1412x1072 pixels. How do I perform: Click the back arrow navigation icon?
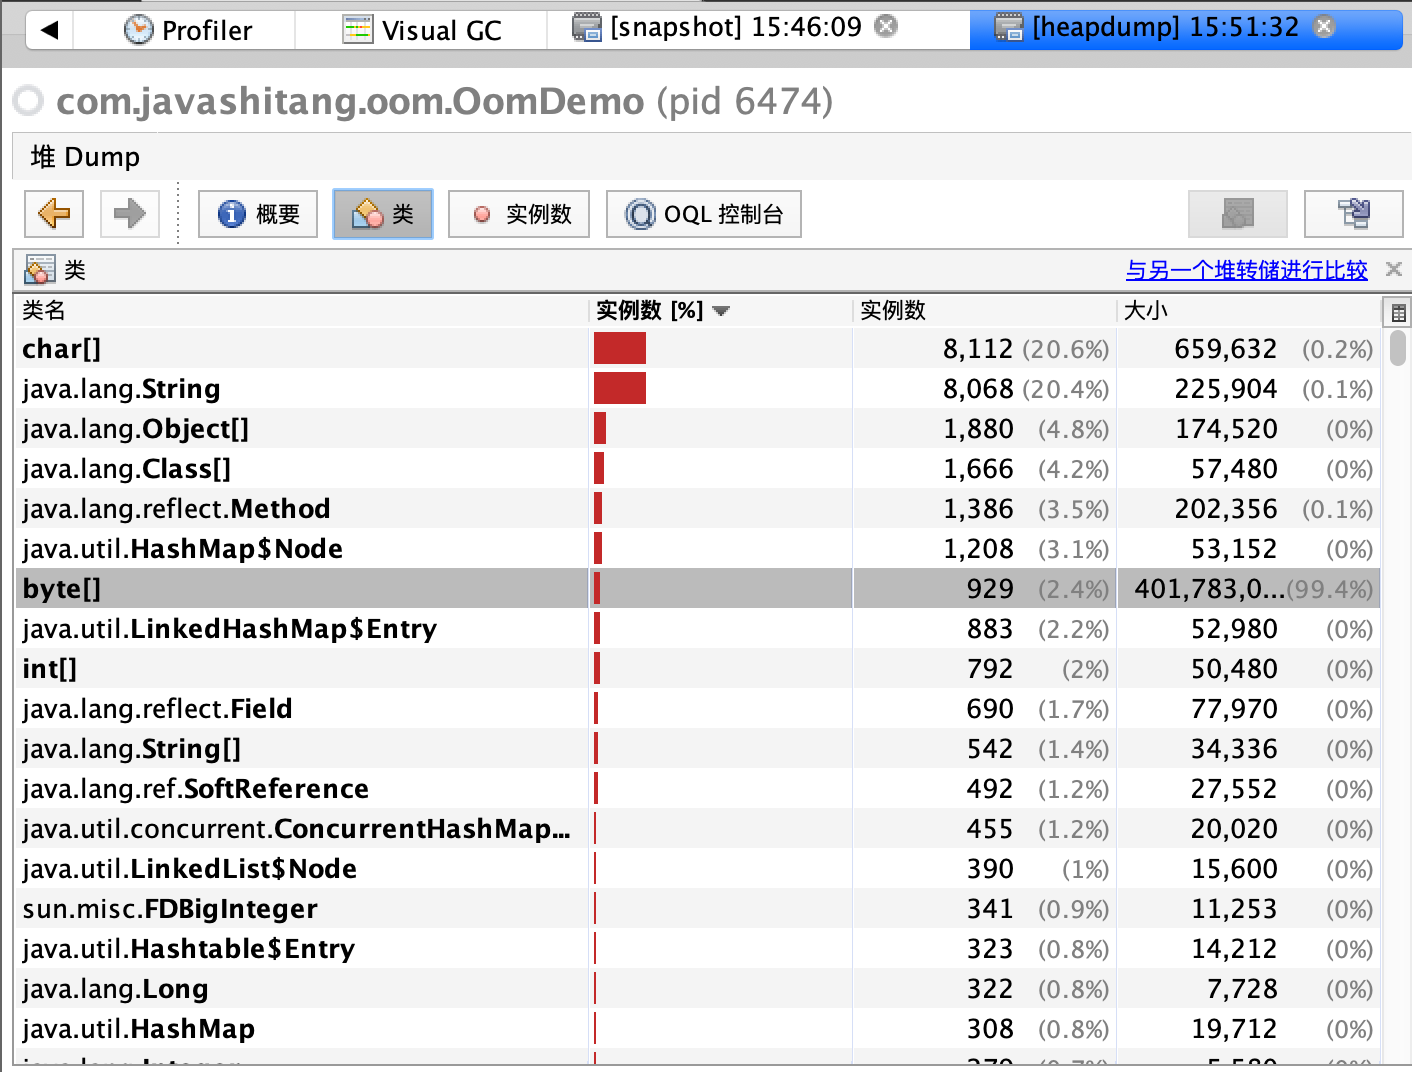[x=54, y=214]
